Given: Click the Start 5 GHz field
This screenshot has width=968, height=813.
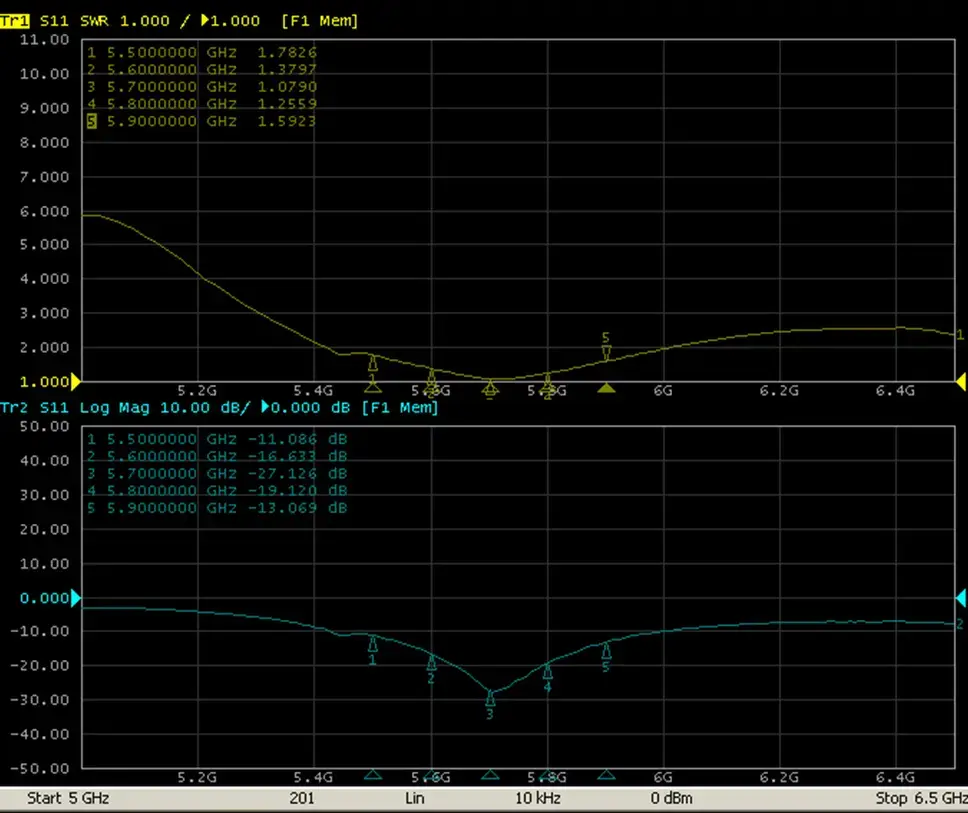Looking at the screenshot, I should (68, 798).
